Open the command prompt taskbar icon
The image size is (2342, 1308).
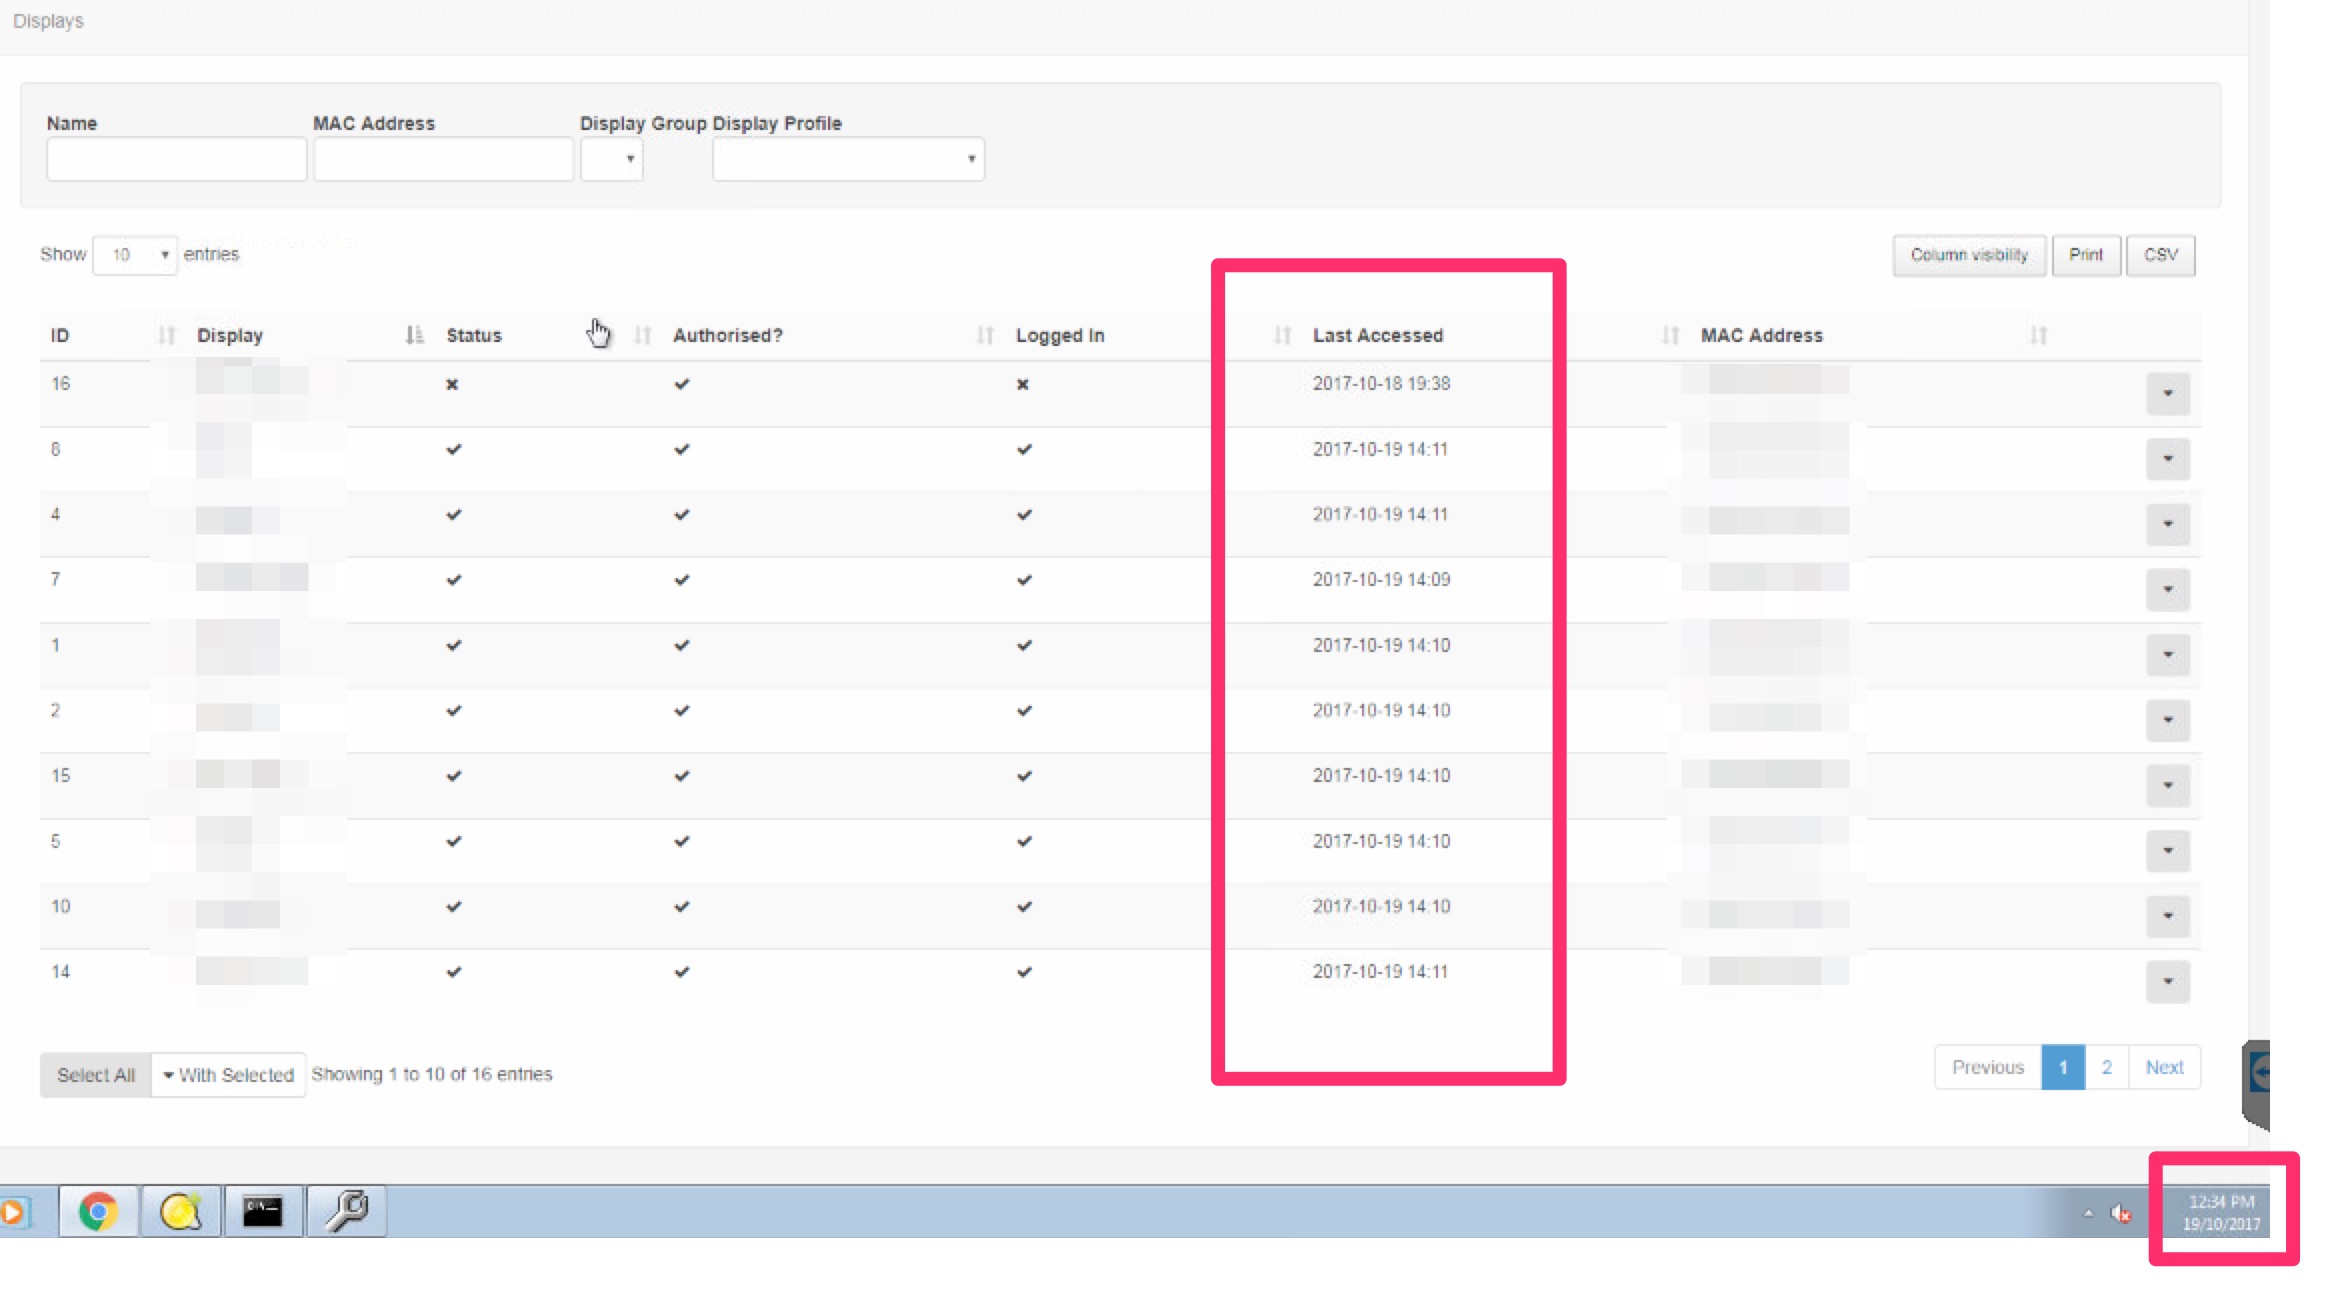tap(263, 1212)
